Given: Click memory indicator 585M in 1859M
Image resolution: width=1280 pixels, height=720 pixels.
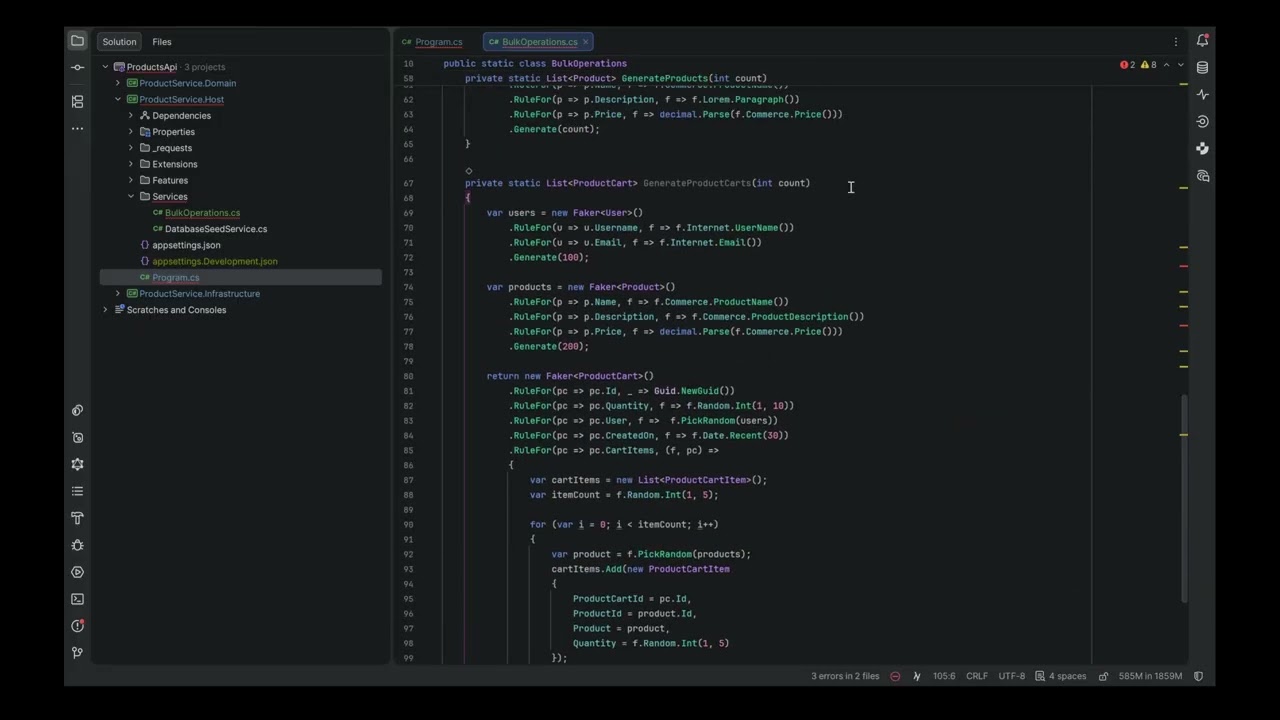Looking at the screenshot, I should click(1150, 676).
